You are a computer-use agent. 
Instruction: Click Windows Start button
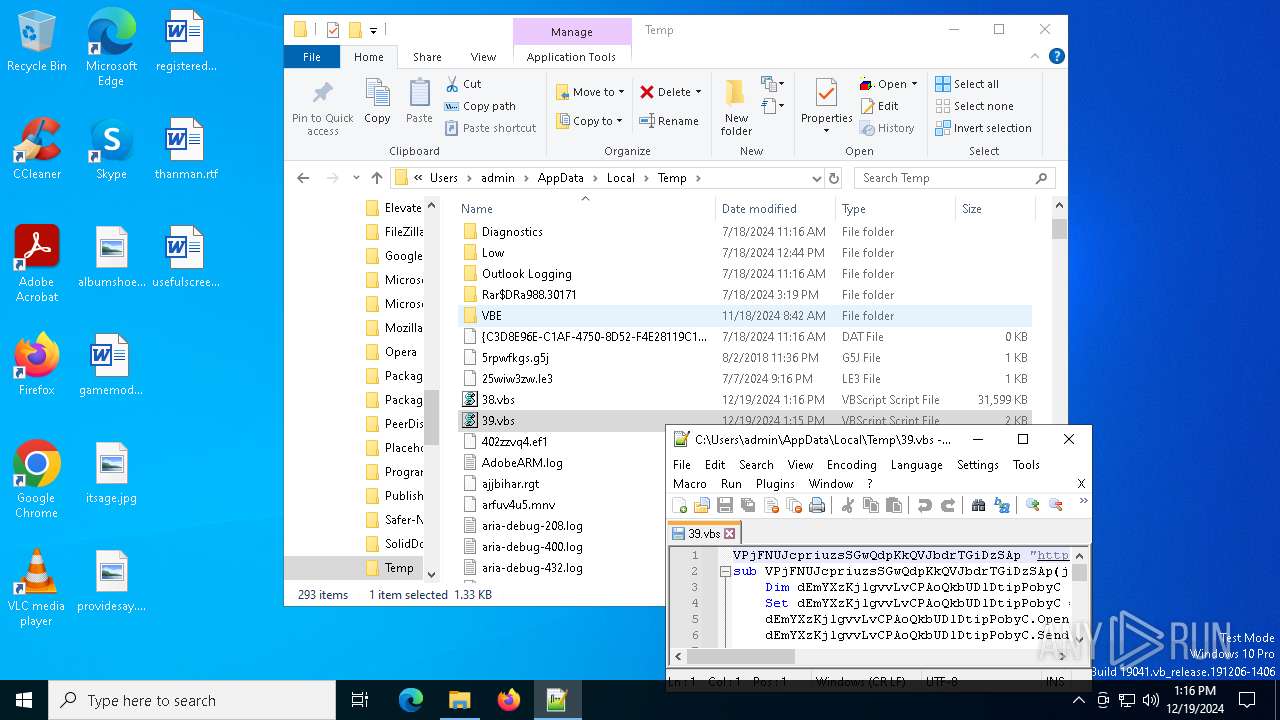(x=24, y=700)
